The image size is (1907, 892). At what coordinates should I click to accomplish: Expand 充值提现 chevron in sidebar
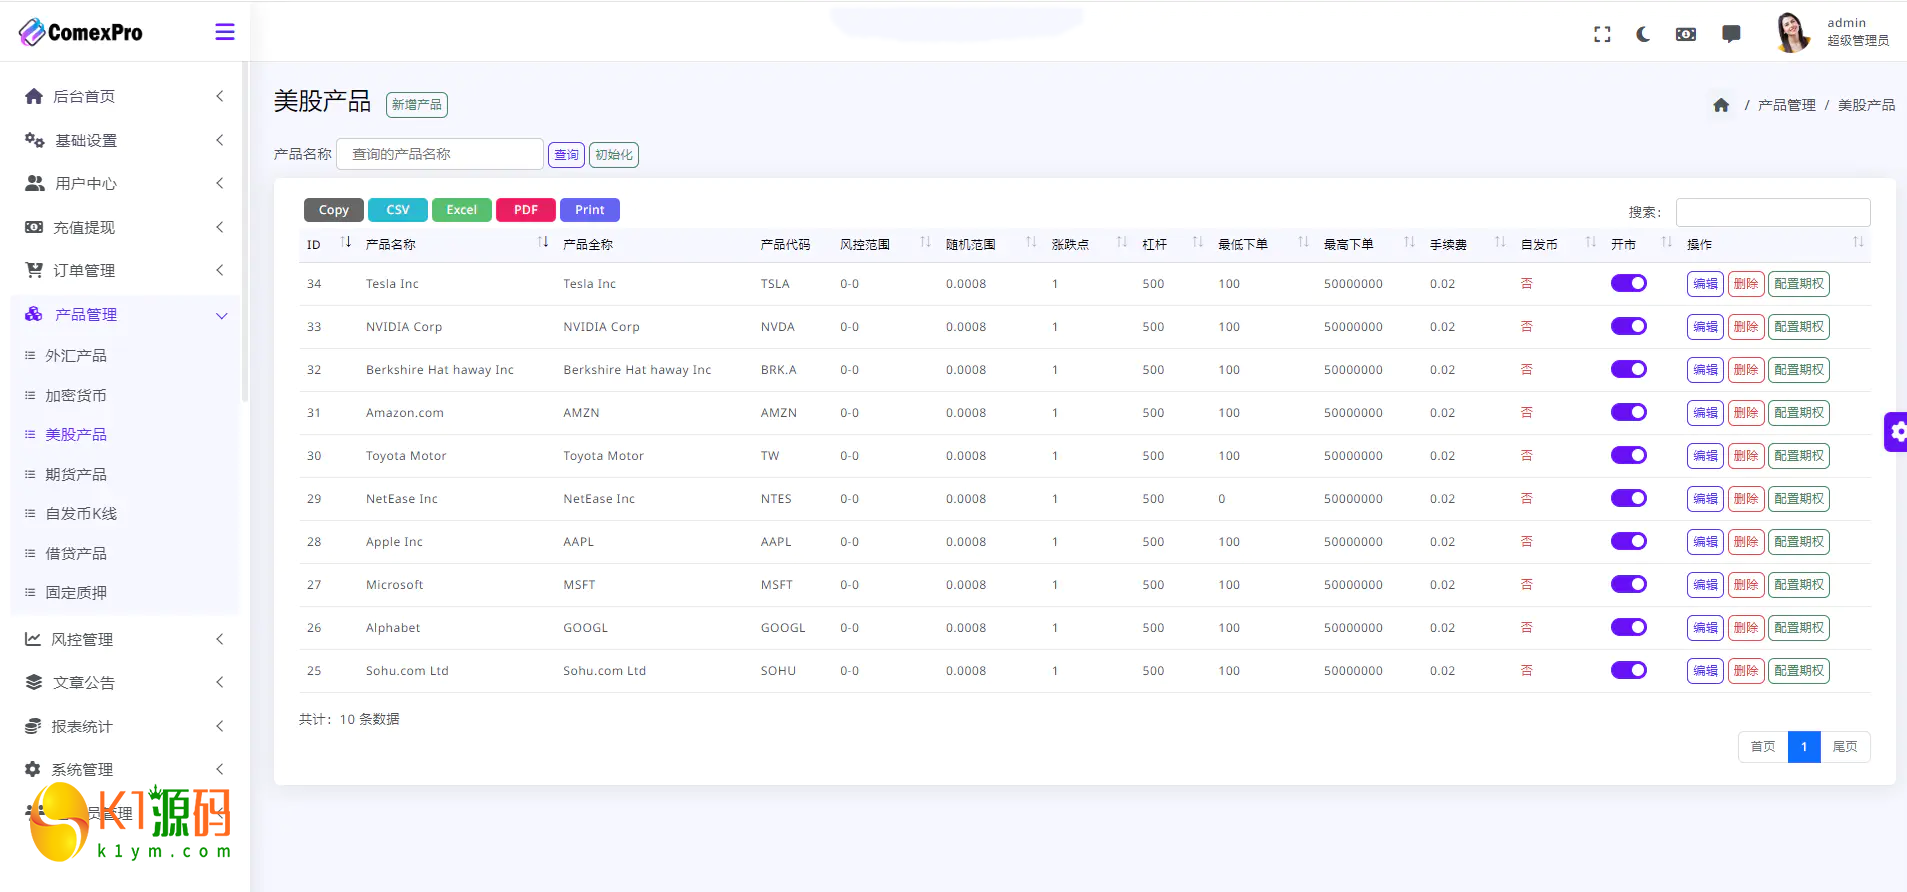(220, 227)
